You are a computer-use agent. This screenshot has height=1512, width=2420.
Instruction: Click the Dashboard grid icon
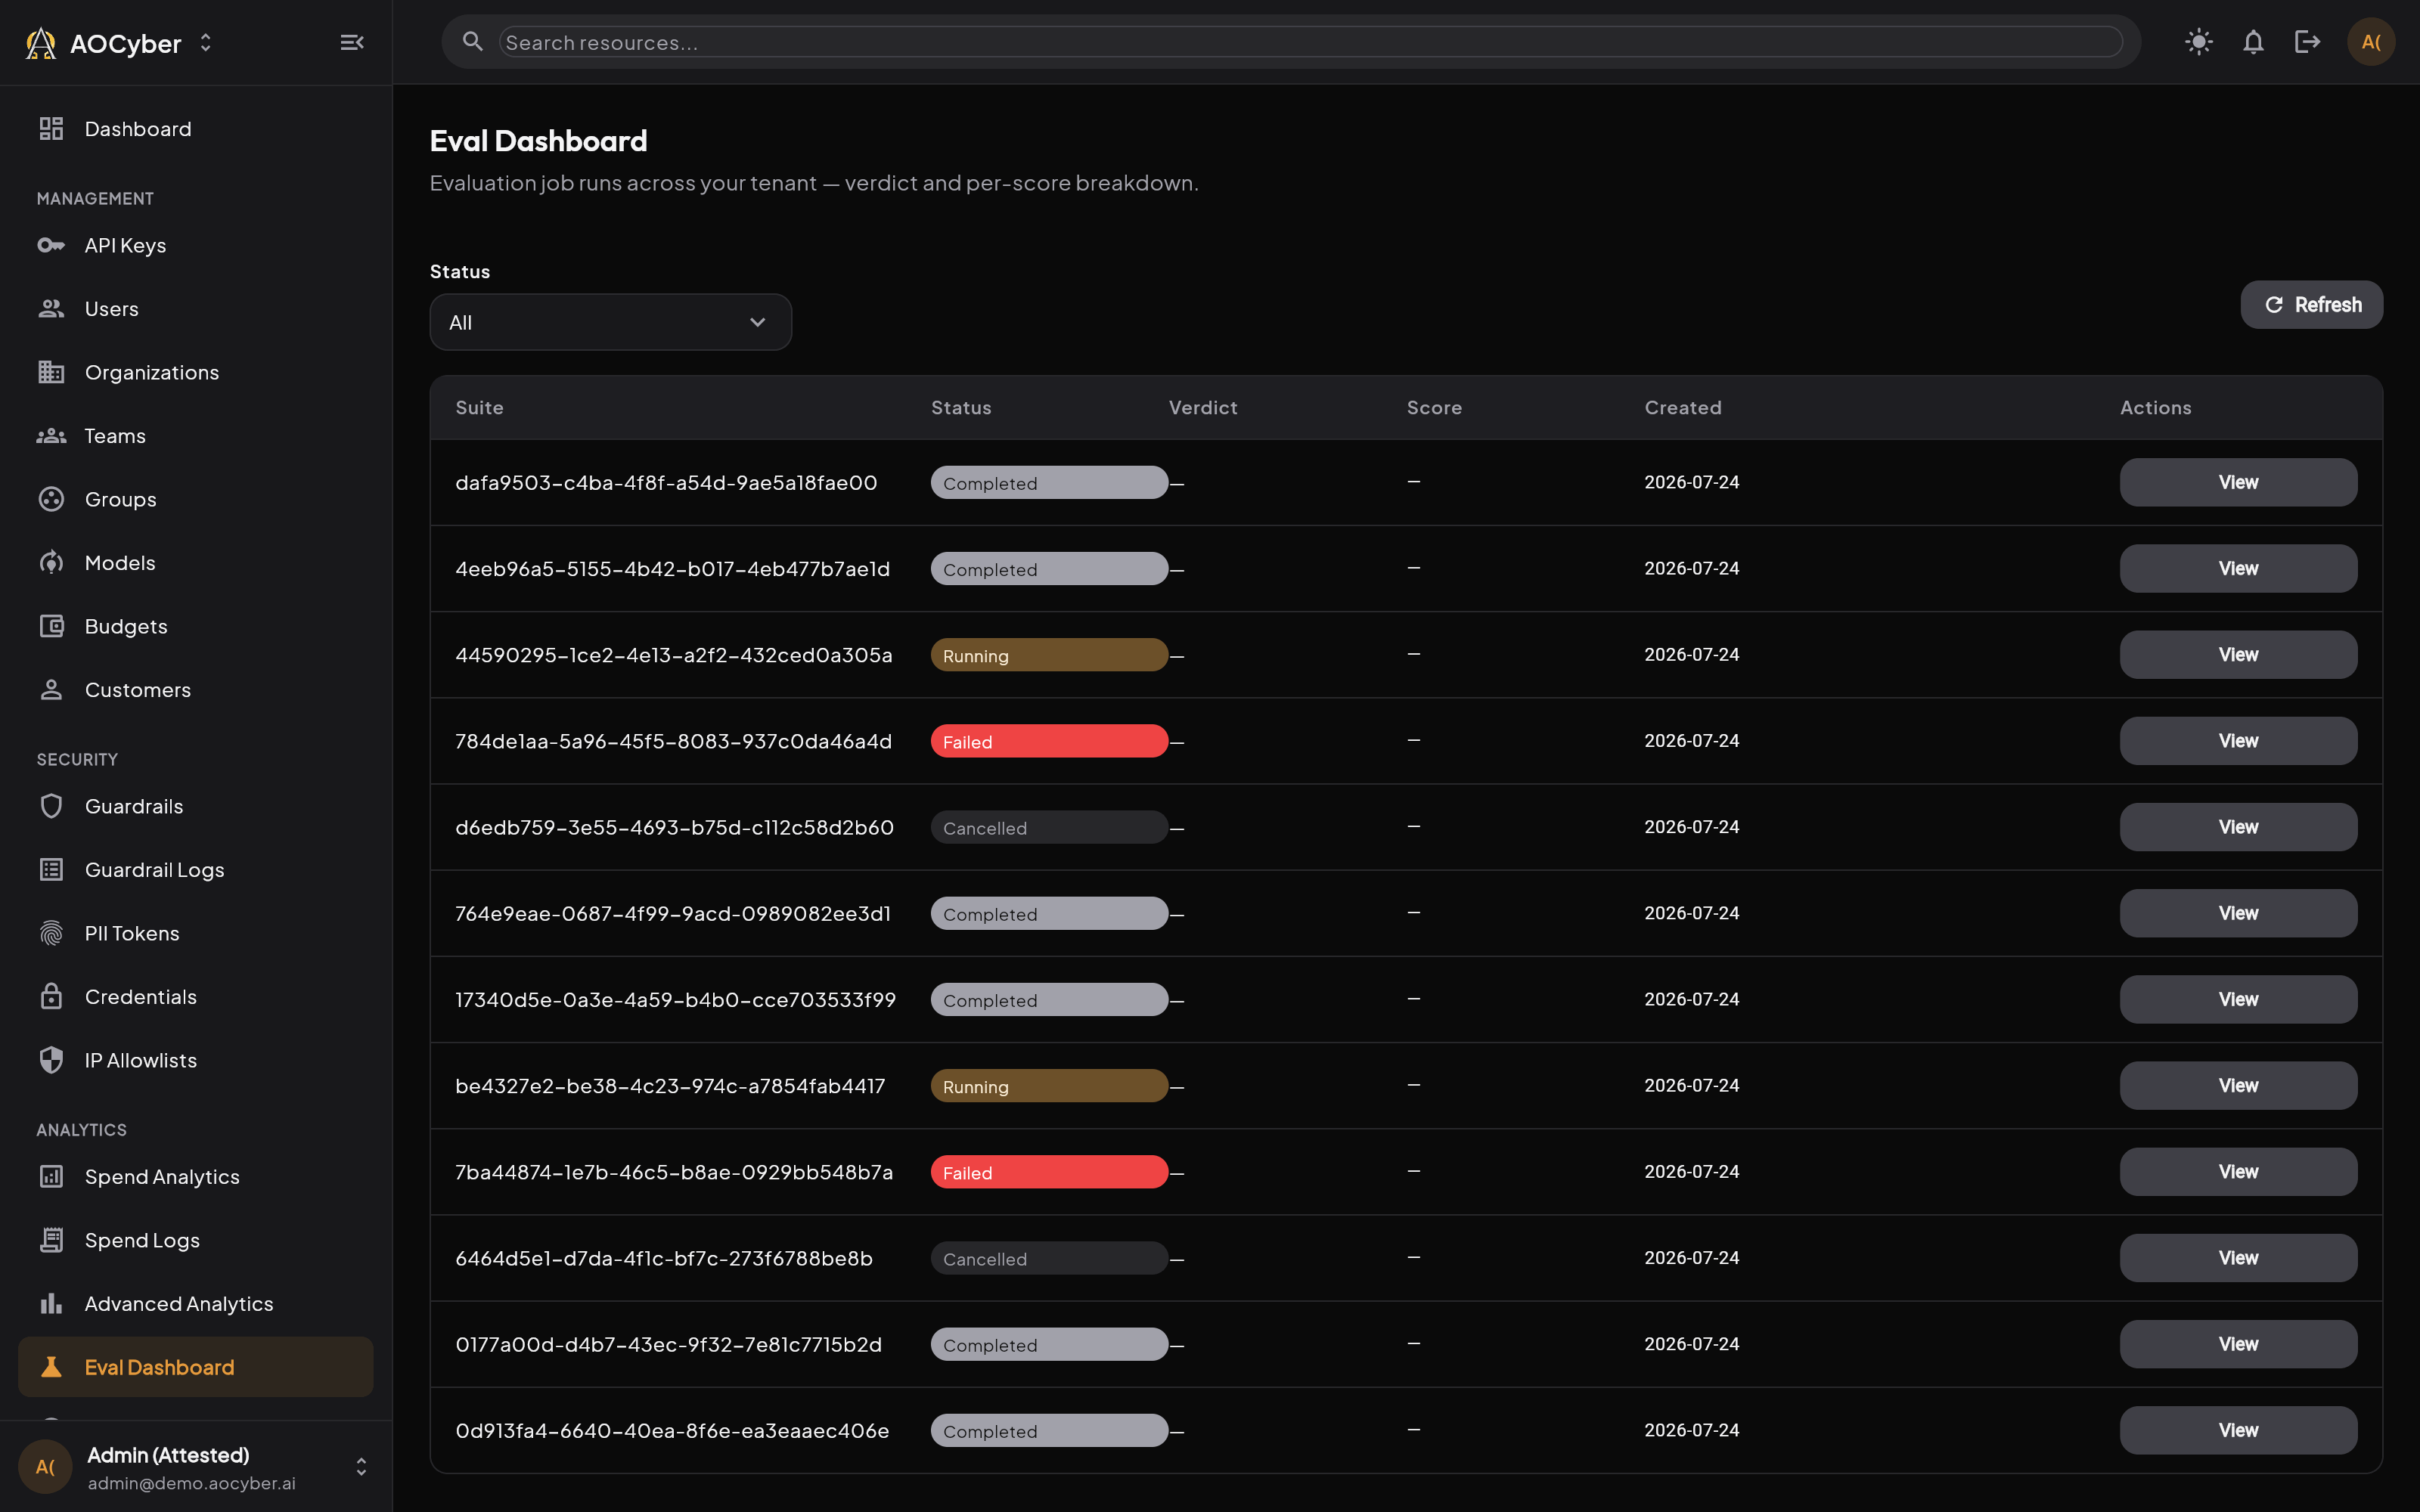51,129
